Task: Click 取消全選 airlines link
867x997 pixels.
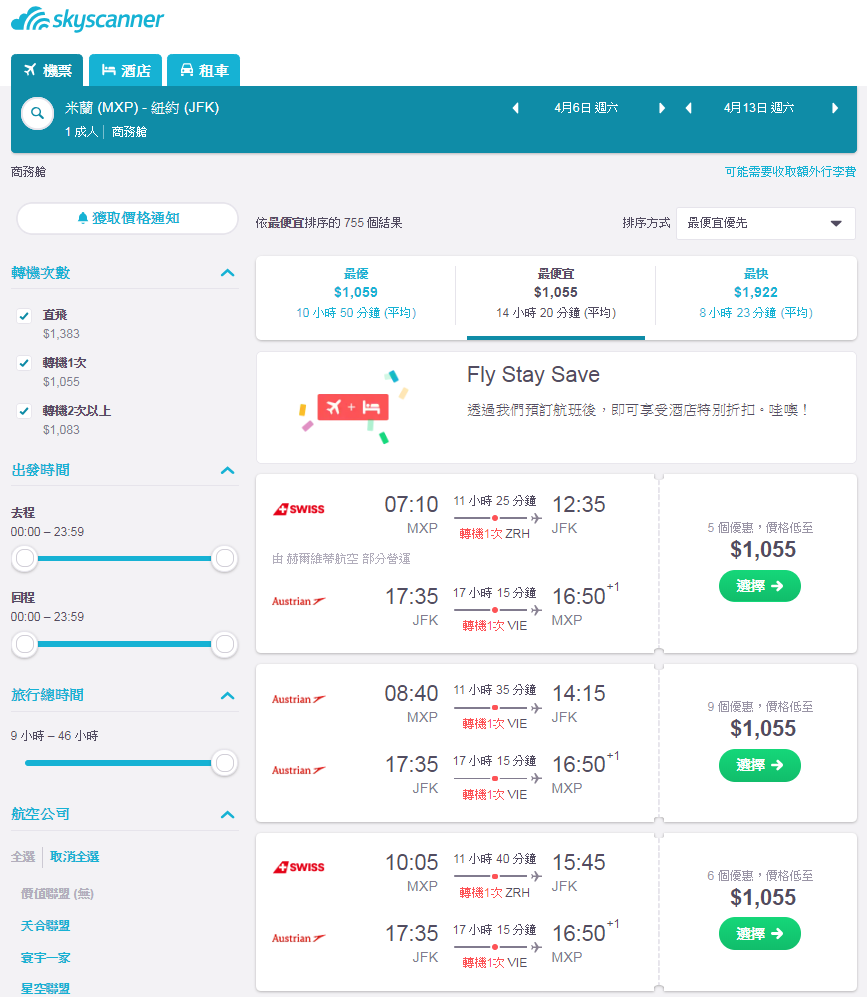Action: (x=74, y=856)
